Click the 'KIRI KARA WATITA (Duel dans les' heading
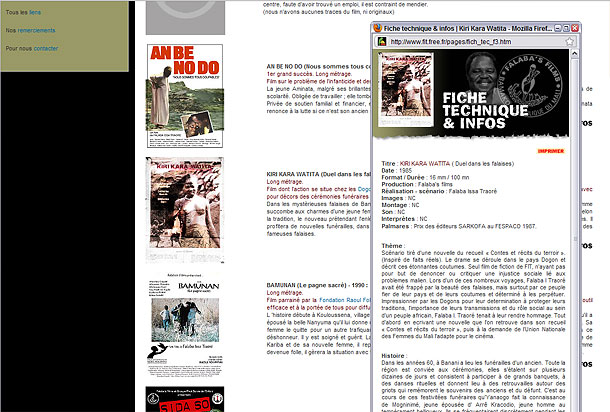Image resolution: width=610 pixels, height=412 pixels. [319, 174]
